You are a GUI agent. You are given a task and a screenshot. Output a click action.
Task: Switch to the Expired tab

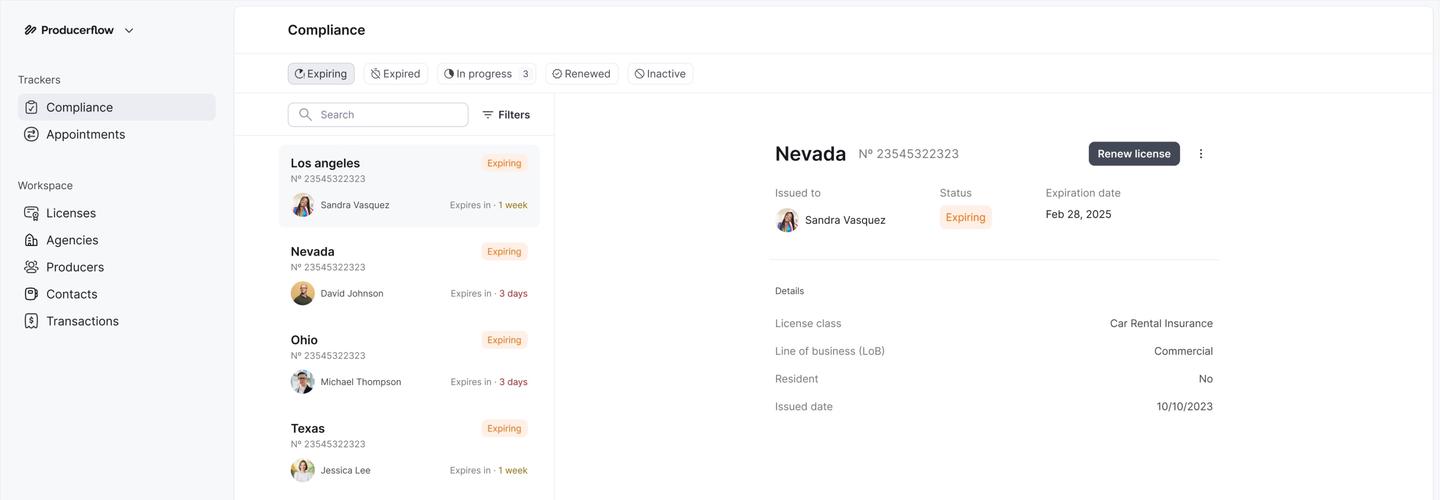coord(395,74)
